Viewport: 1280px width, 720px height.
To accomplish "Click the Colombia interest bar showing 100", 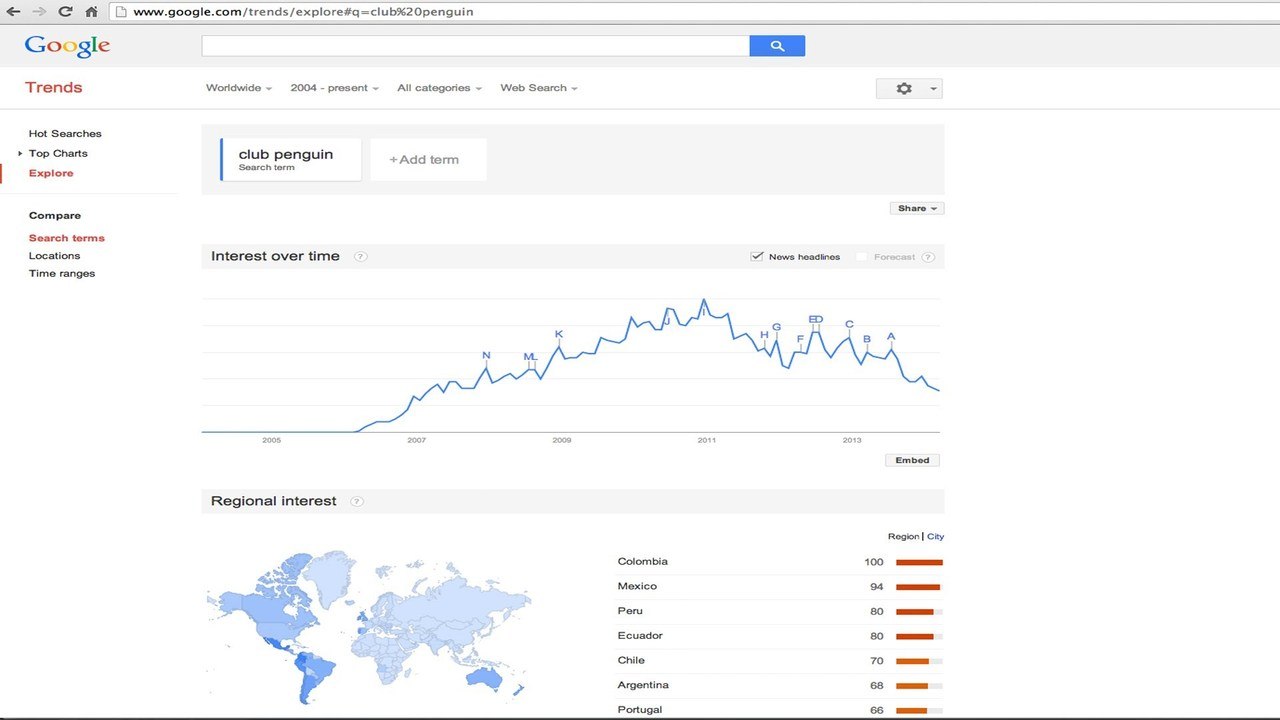I will click(919, 562).
